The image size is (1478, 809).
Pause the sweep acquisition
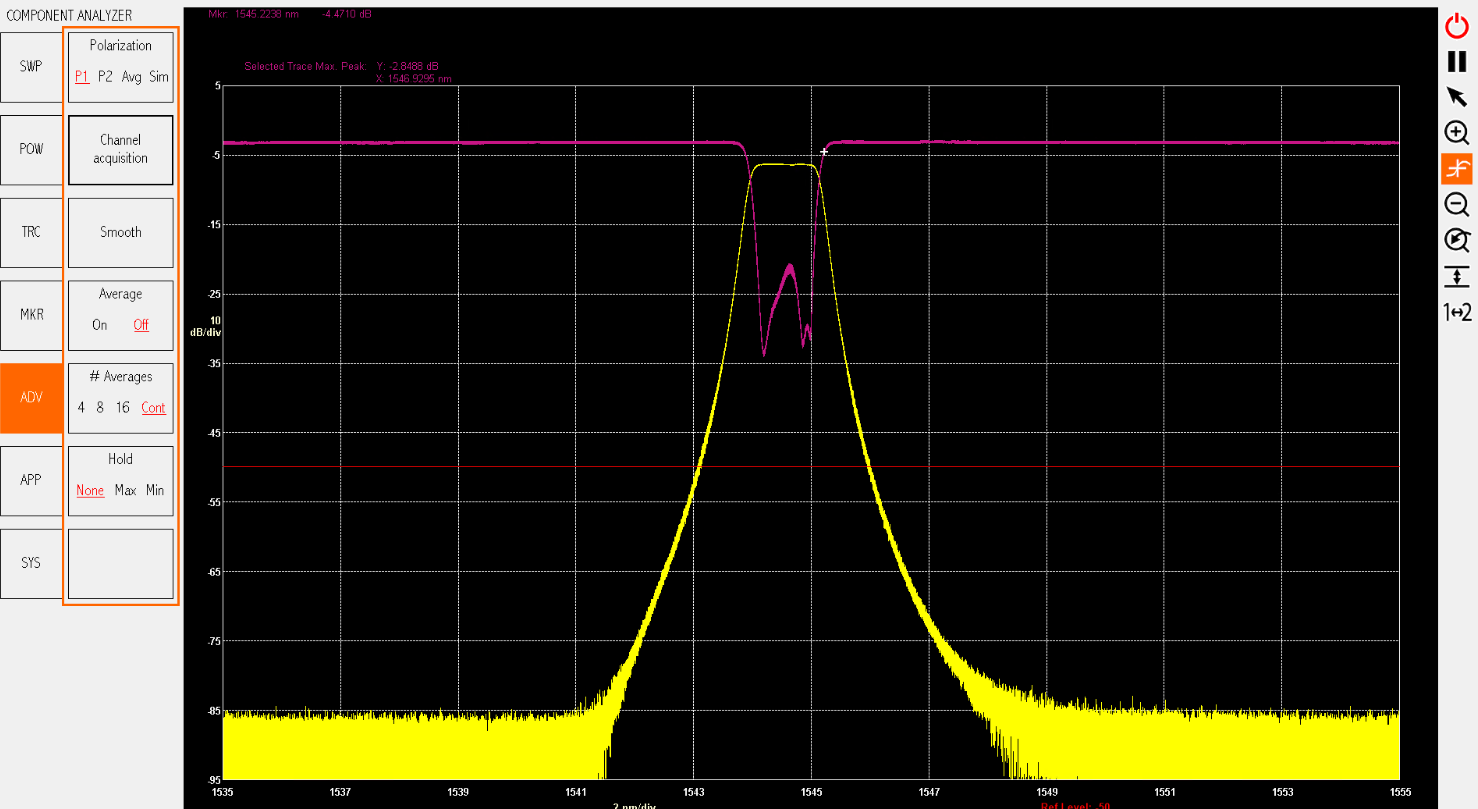pyautogui.click(x=1457, y=61)
